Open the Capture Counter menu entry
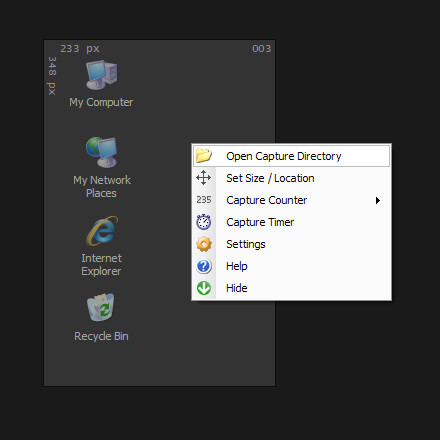440x440 pixels. coord(291,200)
